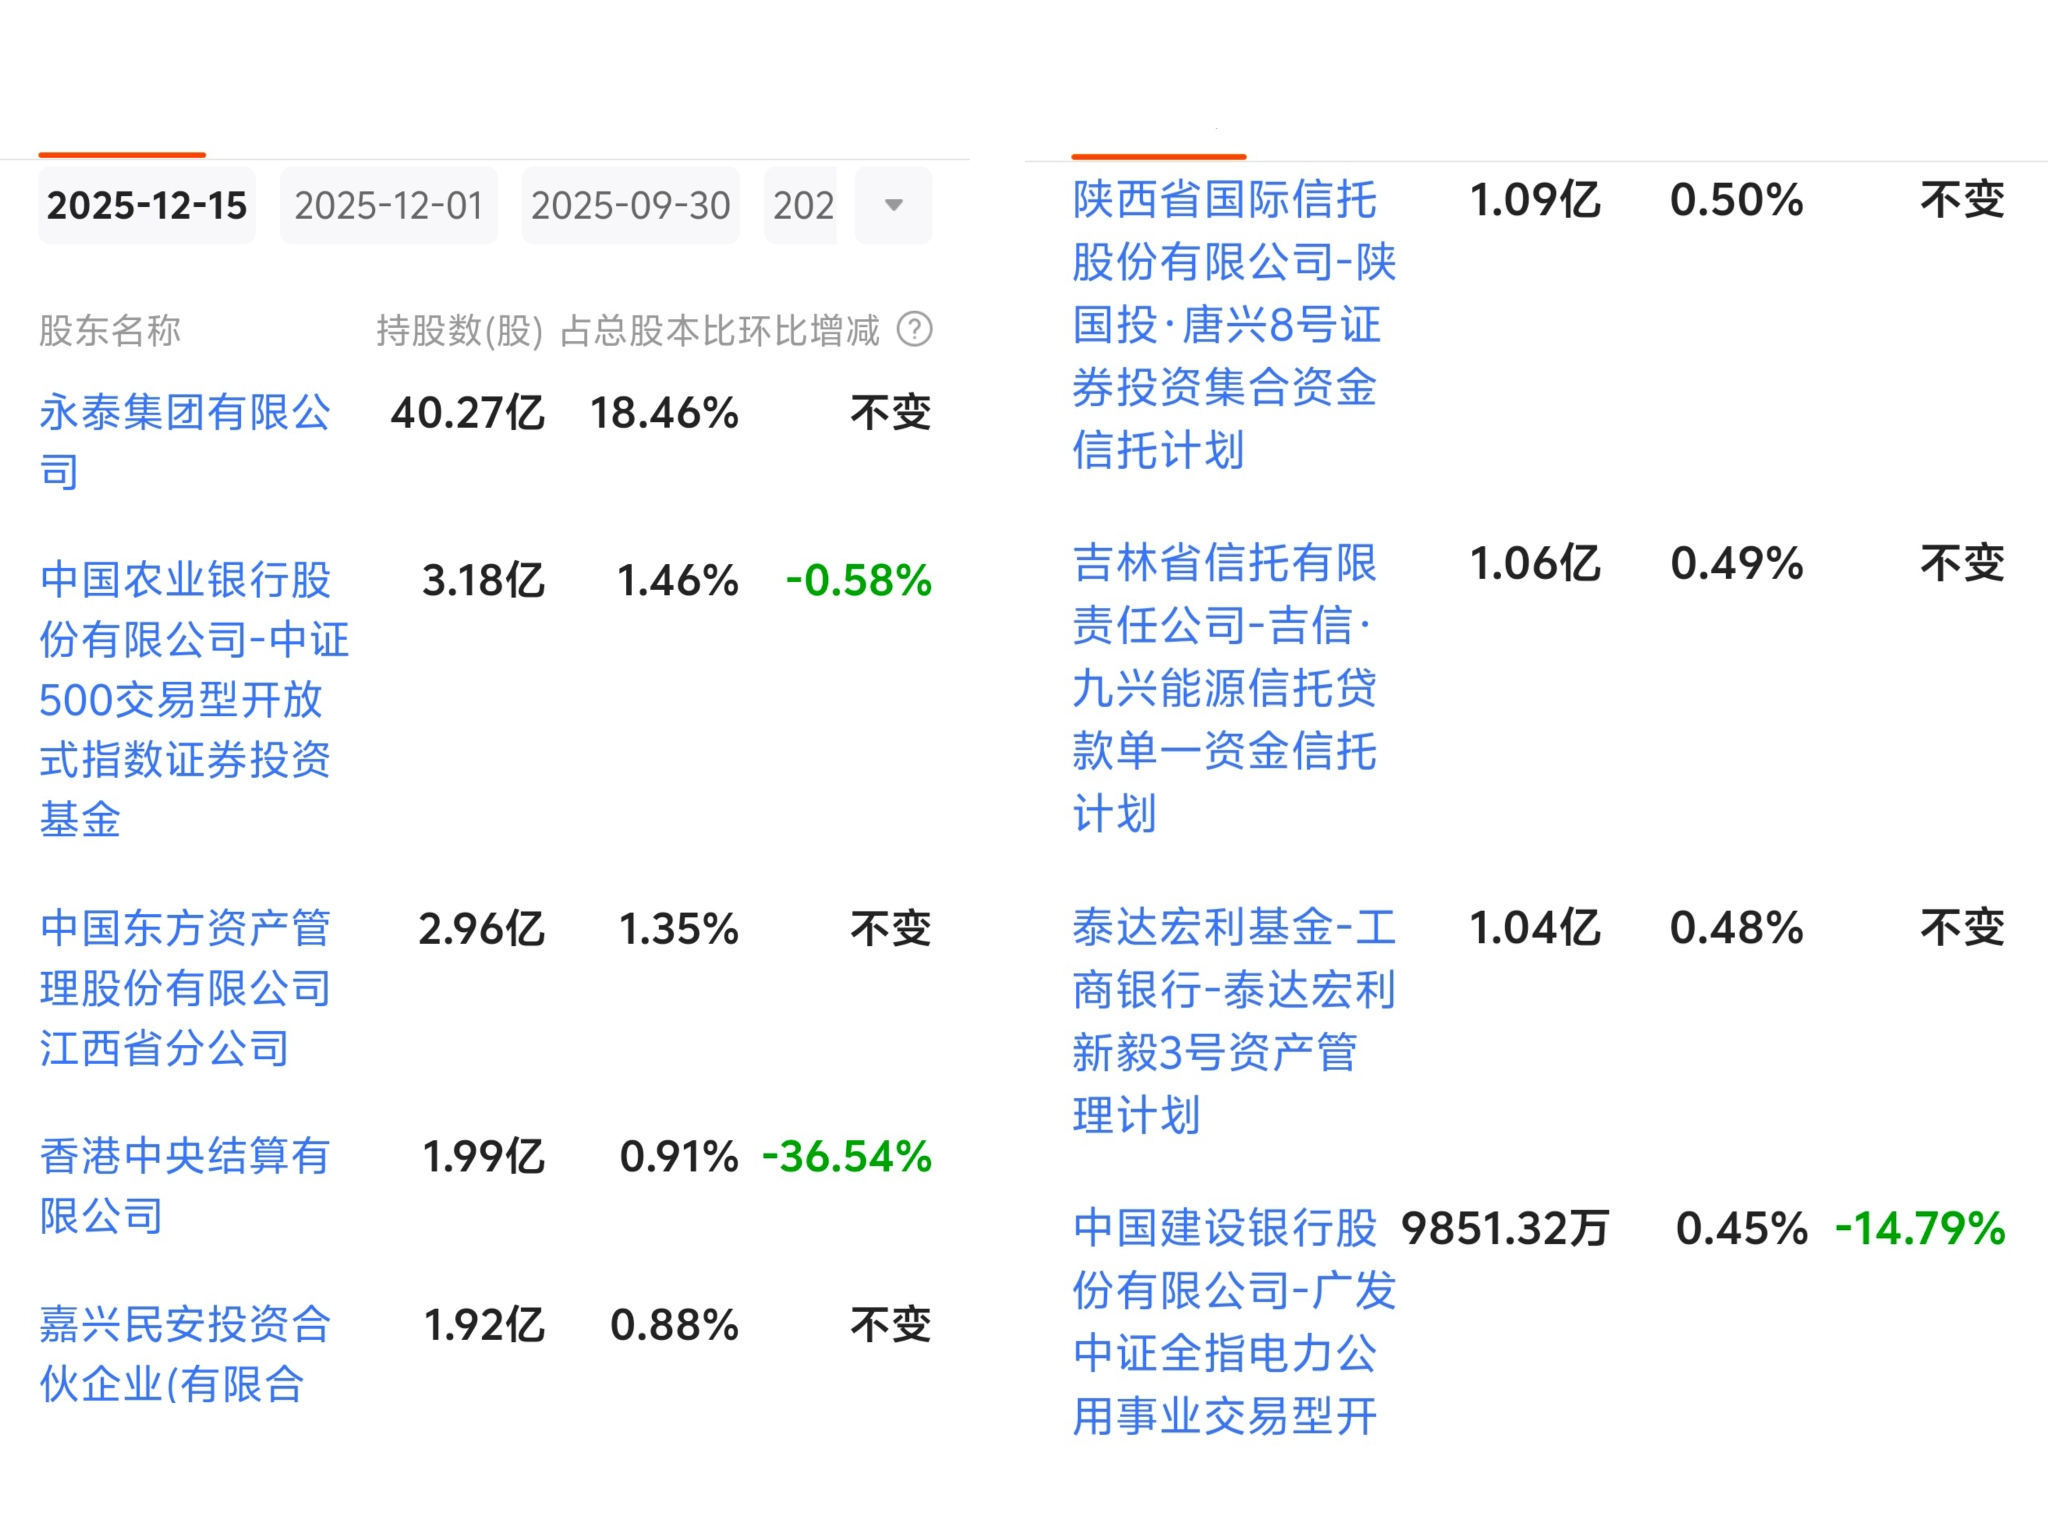Click the help question mark icon
This screenshot has height=1536, width=2048.
[914, 329]
